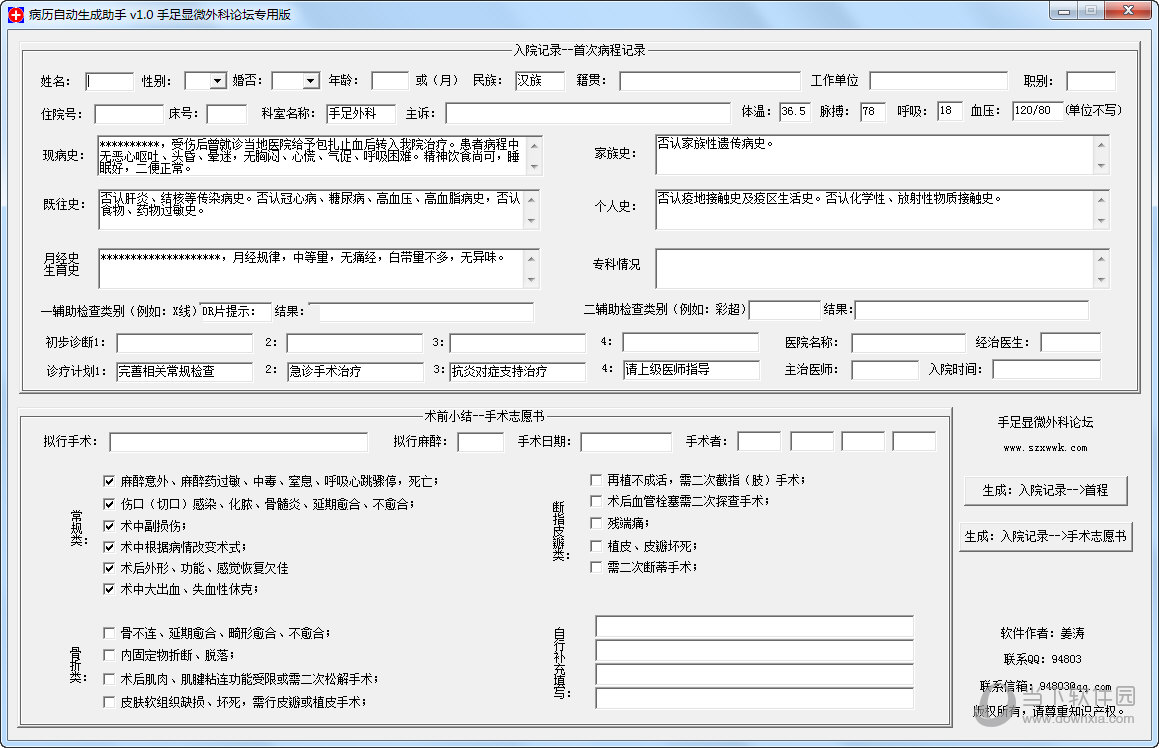The image size is (1159, 748).
Task: Click the 入院时间 input field
Action: click(x=1047, y=370)
